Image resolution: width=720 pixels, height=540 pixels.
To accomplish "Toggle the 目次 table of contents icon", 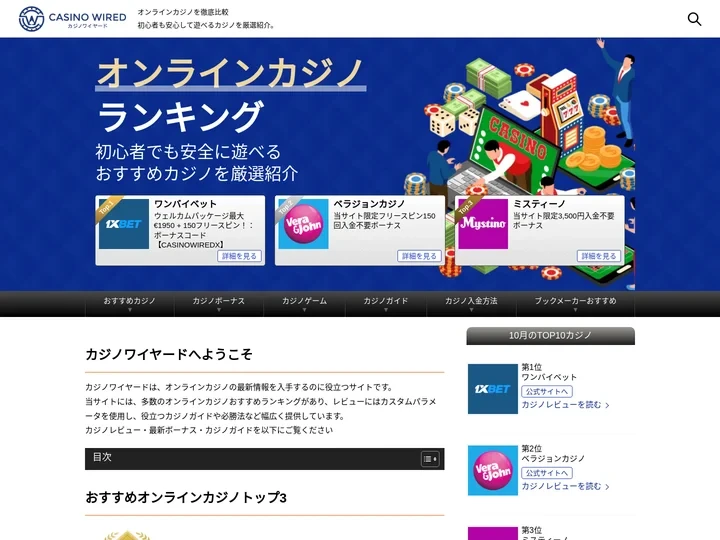I will coord(430,459).
